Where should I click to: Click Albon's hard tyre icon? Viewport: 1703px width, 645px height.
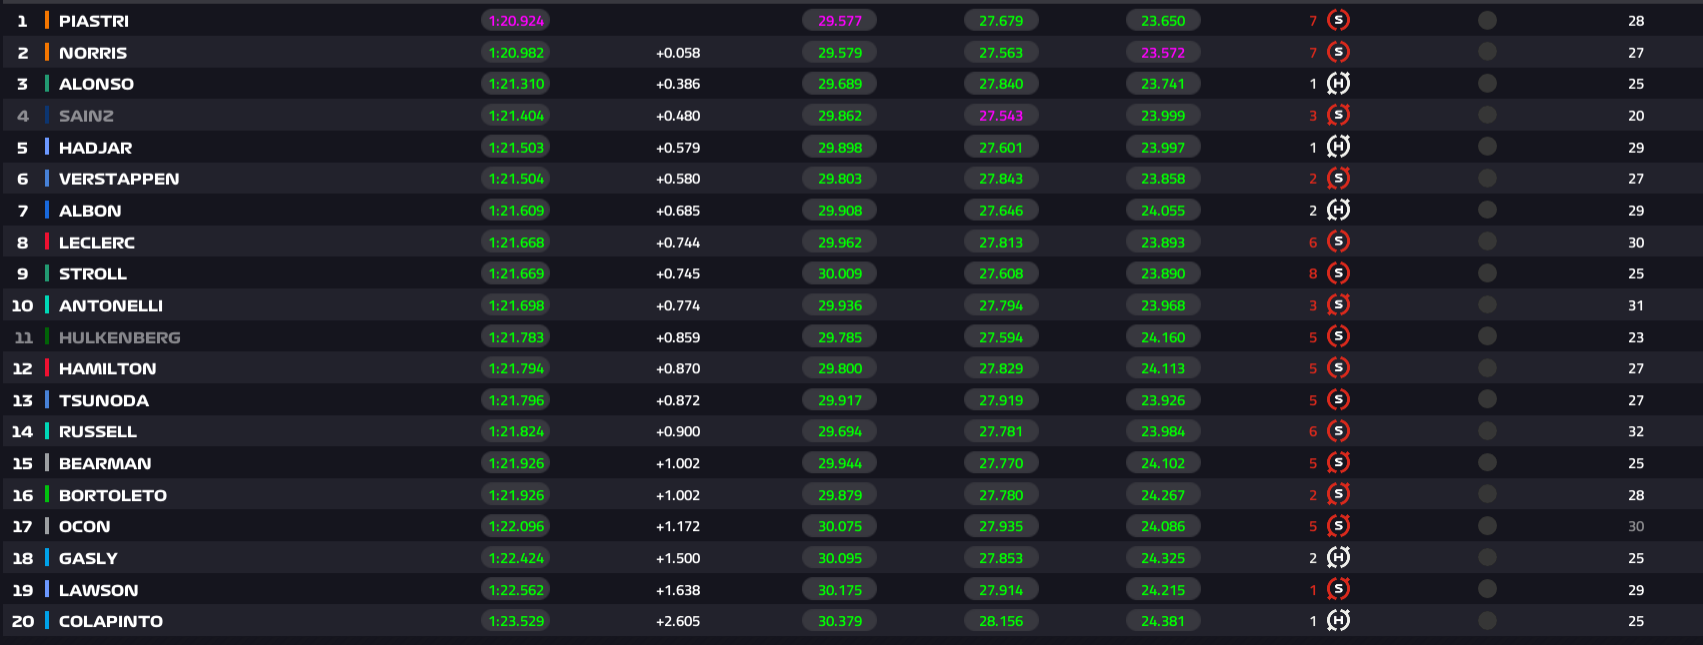(x=1338, y=210)
